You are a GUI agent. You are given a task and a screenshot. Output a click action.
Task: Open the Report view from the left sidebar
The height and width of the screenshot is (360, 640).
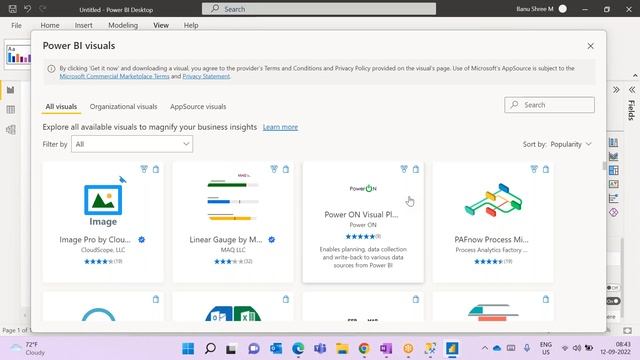click(x=11, y=90)
